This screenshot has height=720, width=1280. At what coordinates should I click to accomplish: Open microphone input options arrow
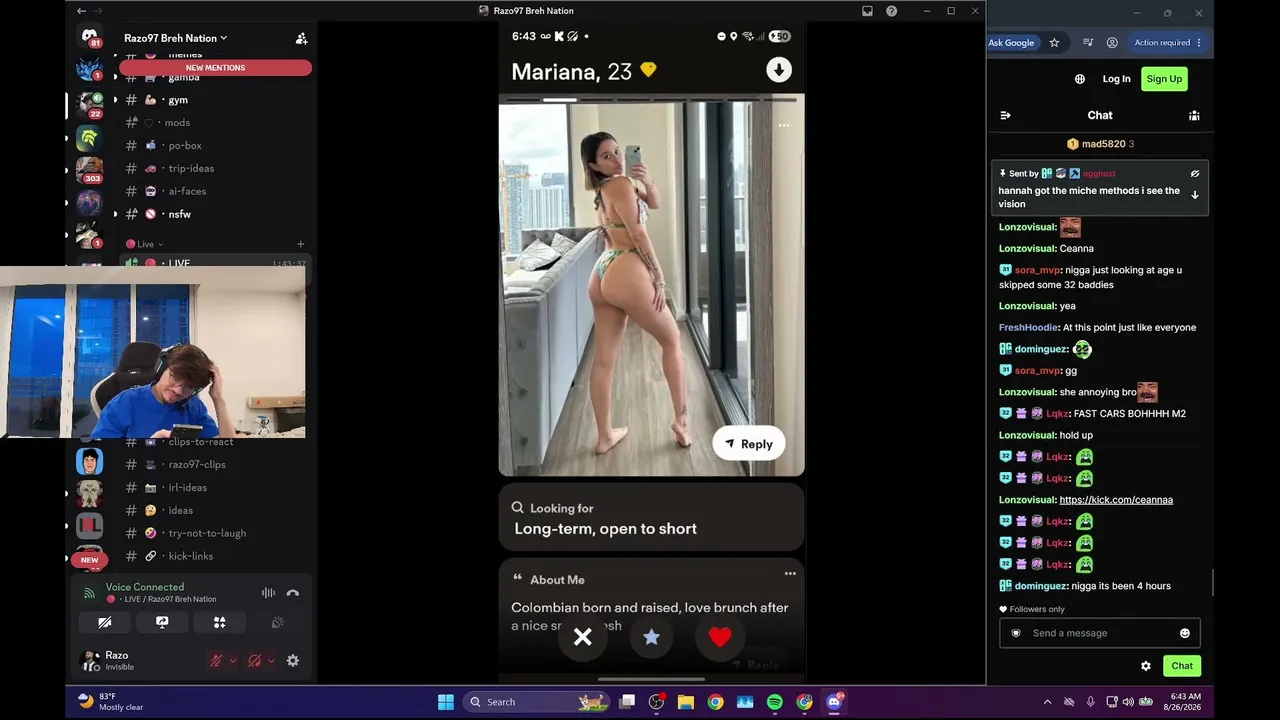click(233, 661)
